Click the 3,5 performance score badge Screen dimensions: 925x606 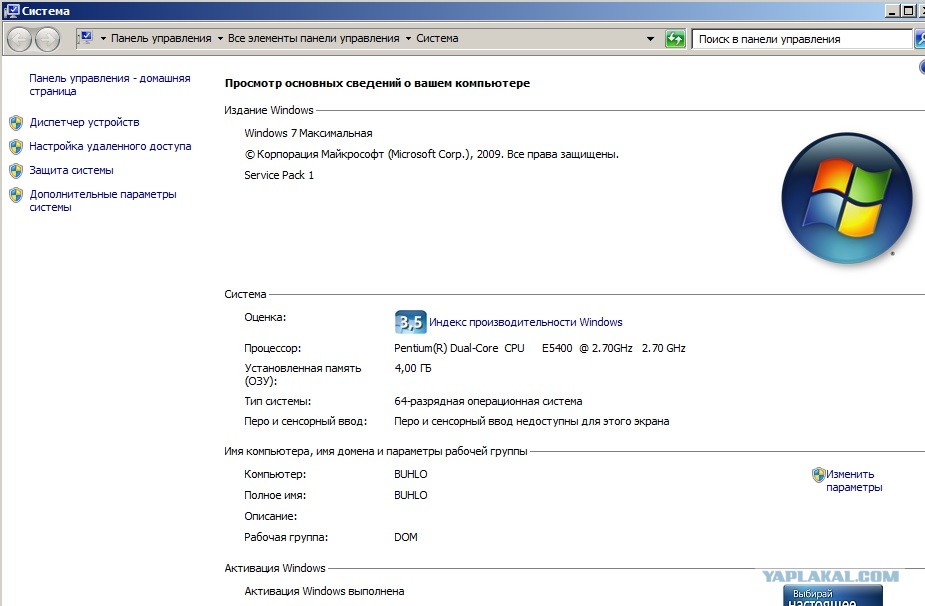coord(410,322)
